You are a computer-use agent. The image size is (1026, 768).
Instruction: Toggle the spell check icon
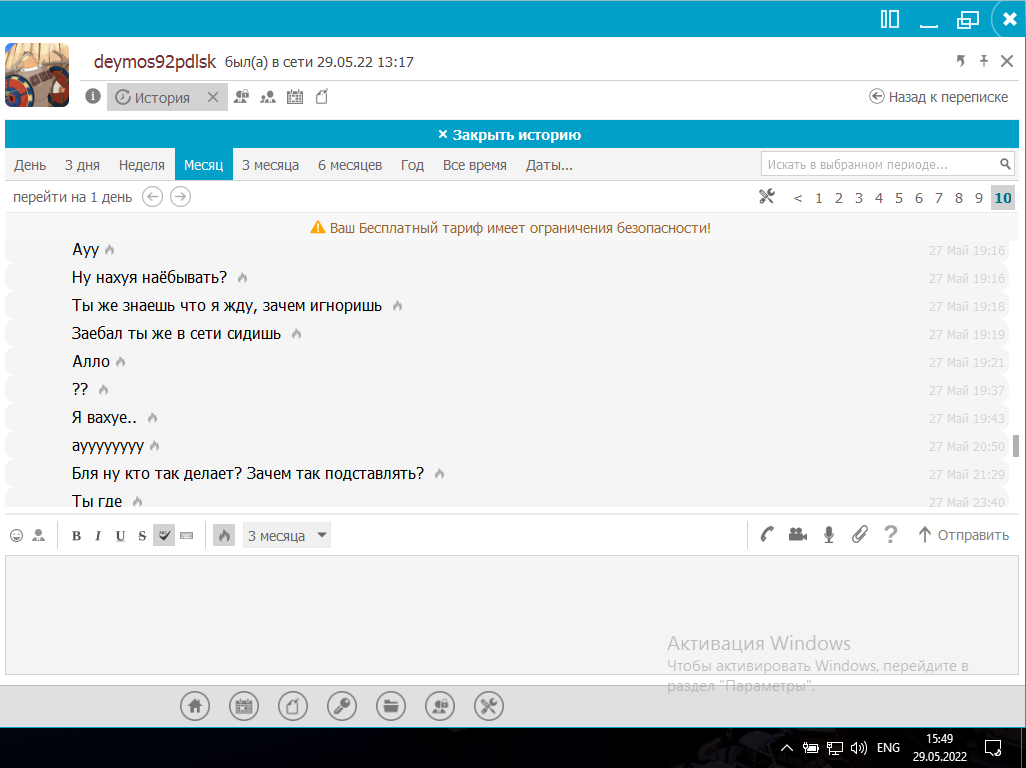(x=164, y=535)
